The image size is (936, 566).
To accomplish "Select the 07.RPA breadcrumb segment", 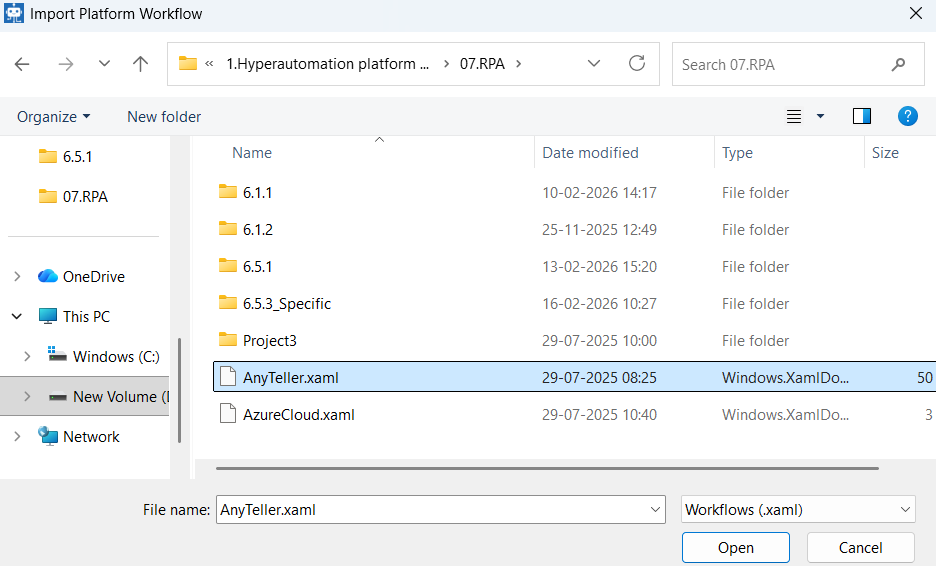I will [482, 64].
